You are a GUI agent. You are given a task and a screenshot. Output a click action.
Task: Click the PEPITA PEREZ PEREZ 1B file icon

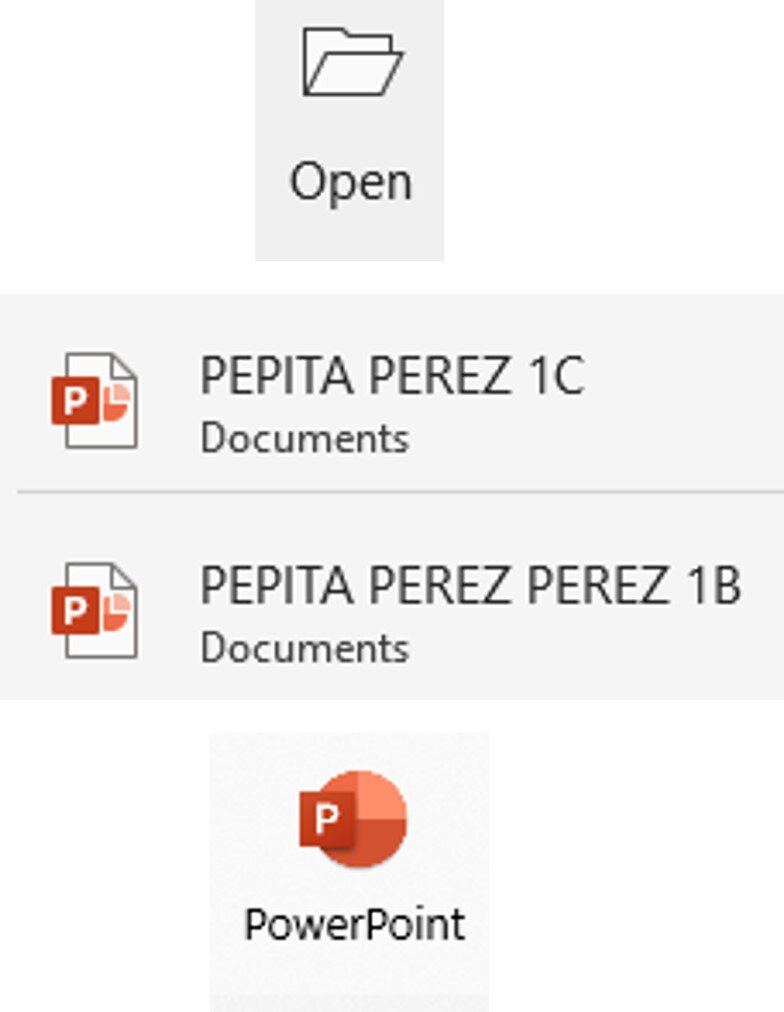point(95,610)
